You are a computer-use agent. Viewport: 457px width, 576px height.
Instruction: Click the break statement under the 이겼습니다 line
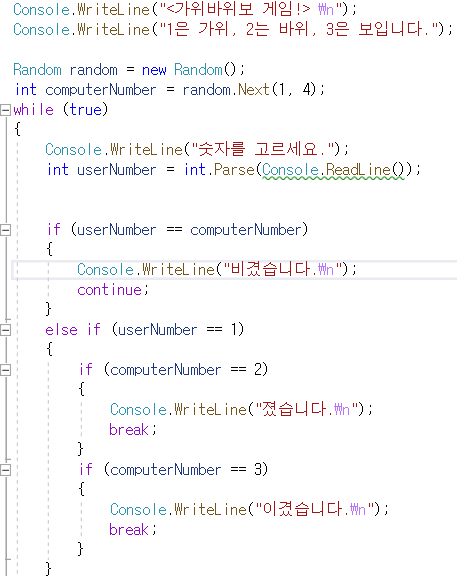(x=133, y=530)
